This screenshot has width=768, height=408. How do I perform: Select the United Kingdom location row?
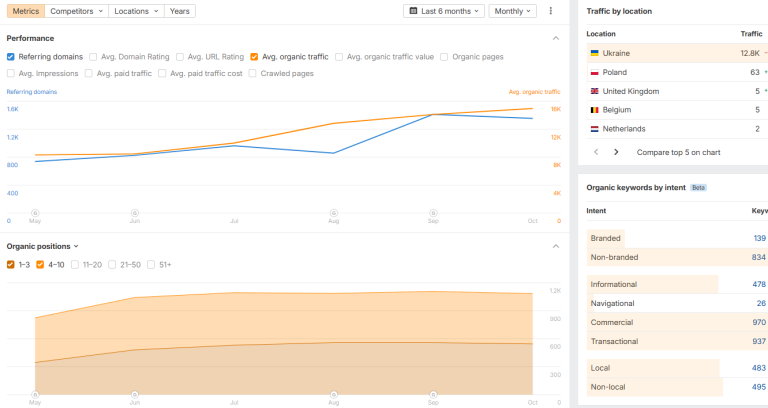[677, 91]
